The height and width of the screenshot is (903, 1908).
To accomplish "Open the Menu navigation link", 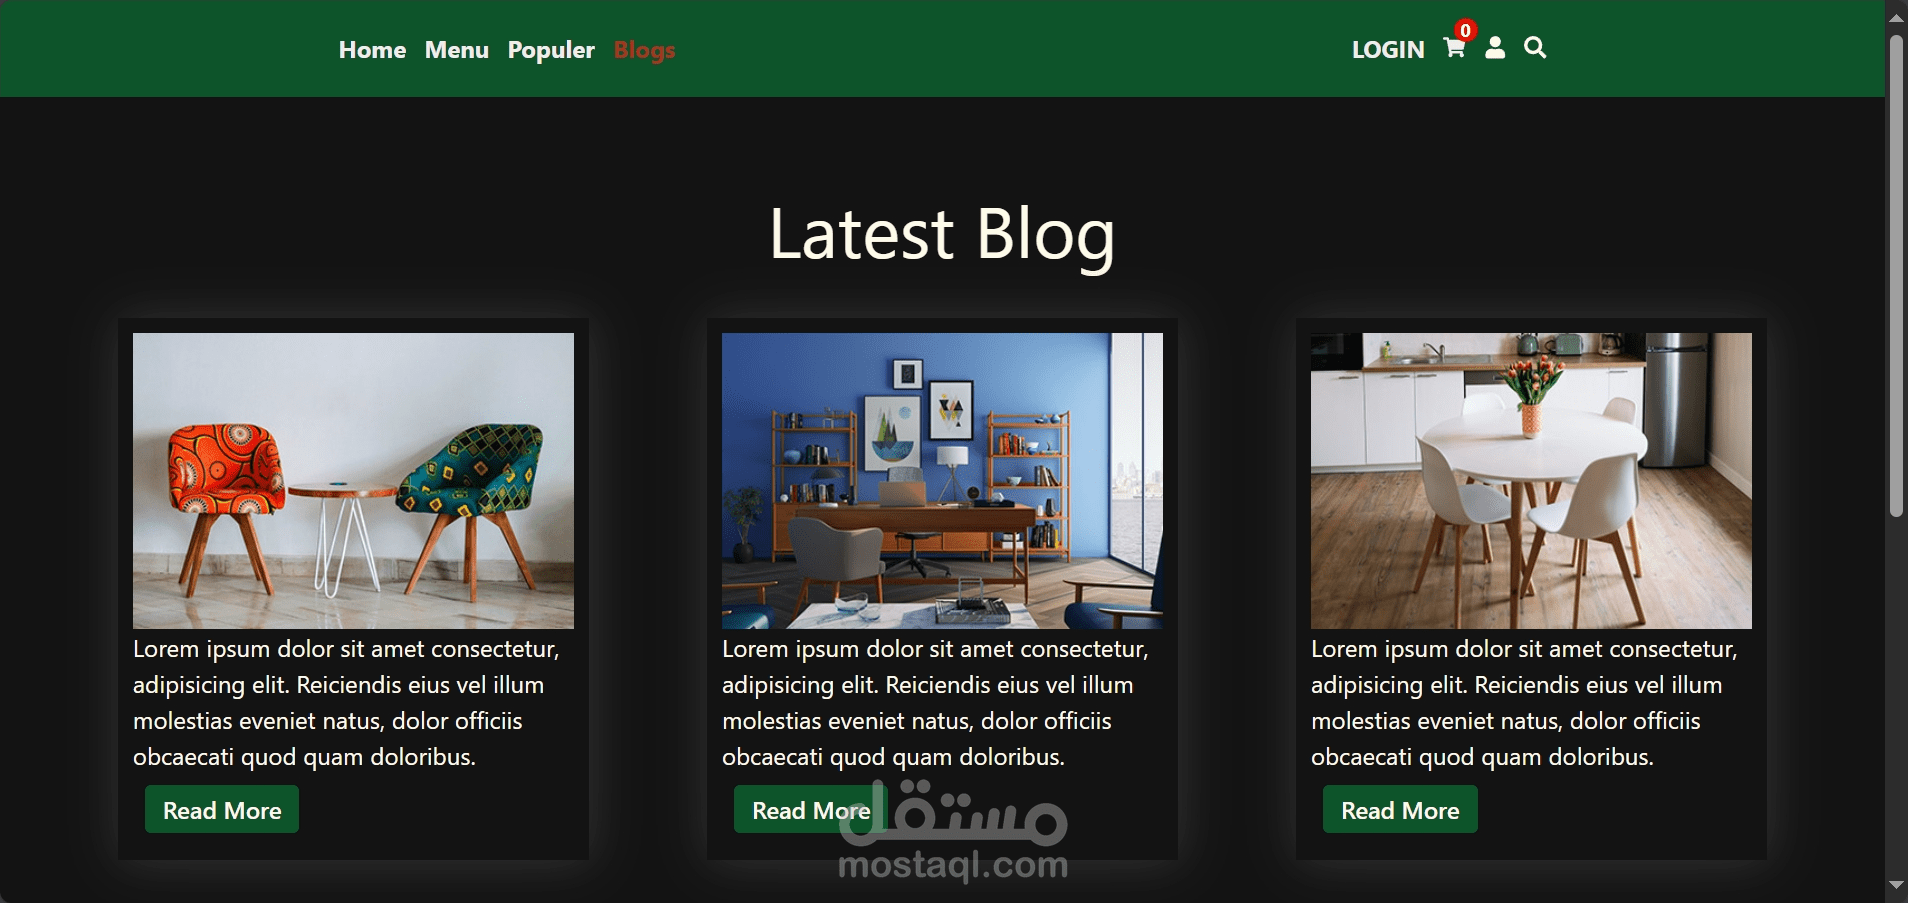I will pos(457,50).
